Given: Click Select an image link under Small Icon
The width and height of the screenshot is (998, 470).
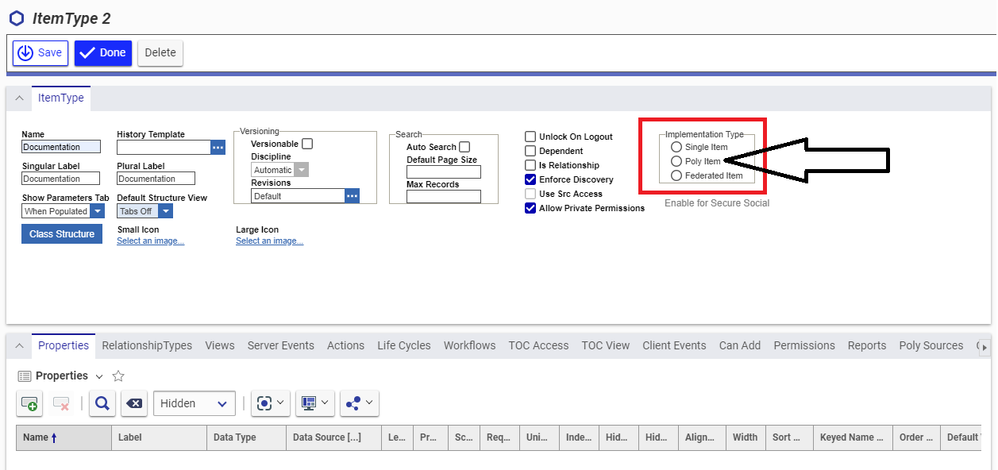Looking at the screenshot, I should [150, 241].
